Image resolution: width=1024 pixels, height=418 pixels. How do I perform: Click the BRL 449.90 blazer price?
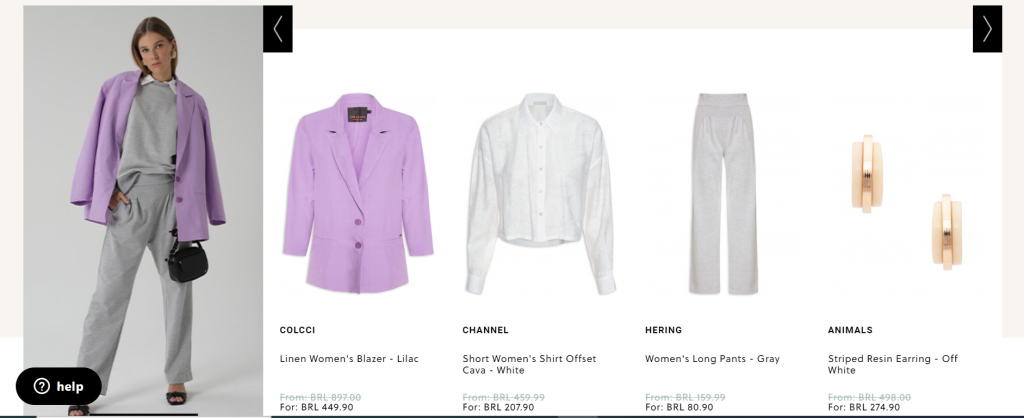[x=327, y=407]
